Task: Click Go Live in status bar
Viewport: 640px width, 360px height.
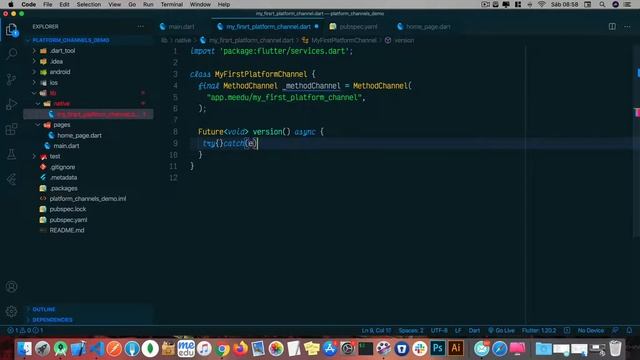Action: [501, 330]
